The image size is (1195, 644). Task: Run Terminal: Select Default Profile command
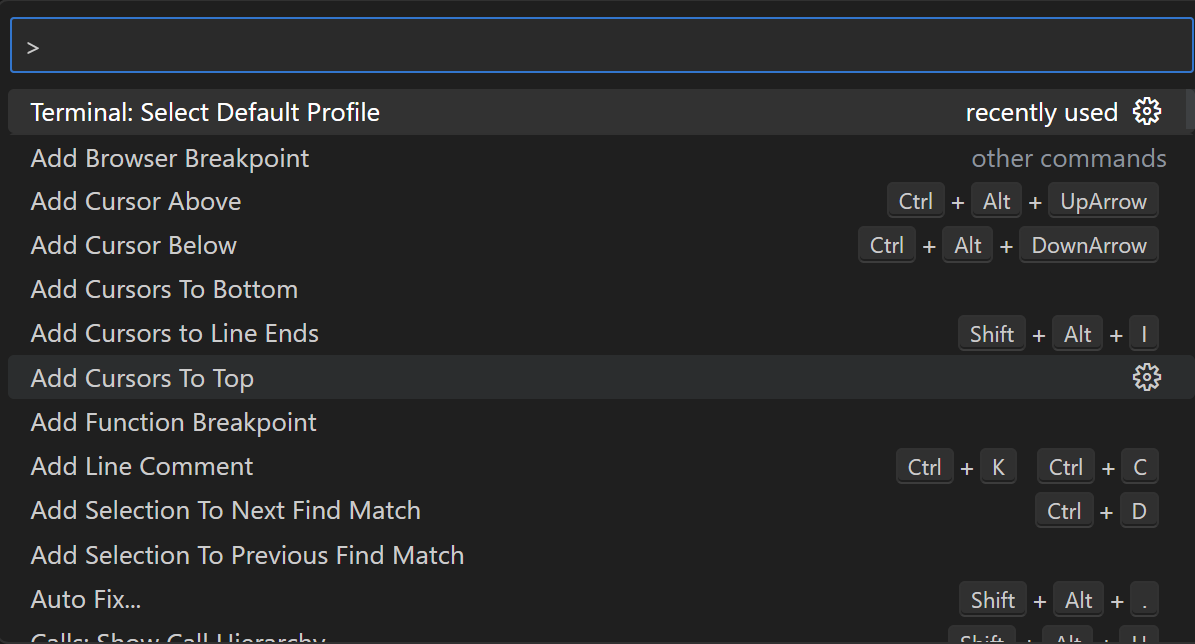205,112
